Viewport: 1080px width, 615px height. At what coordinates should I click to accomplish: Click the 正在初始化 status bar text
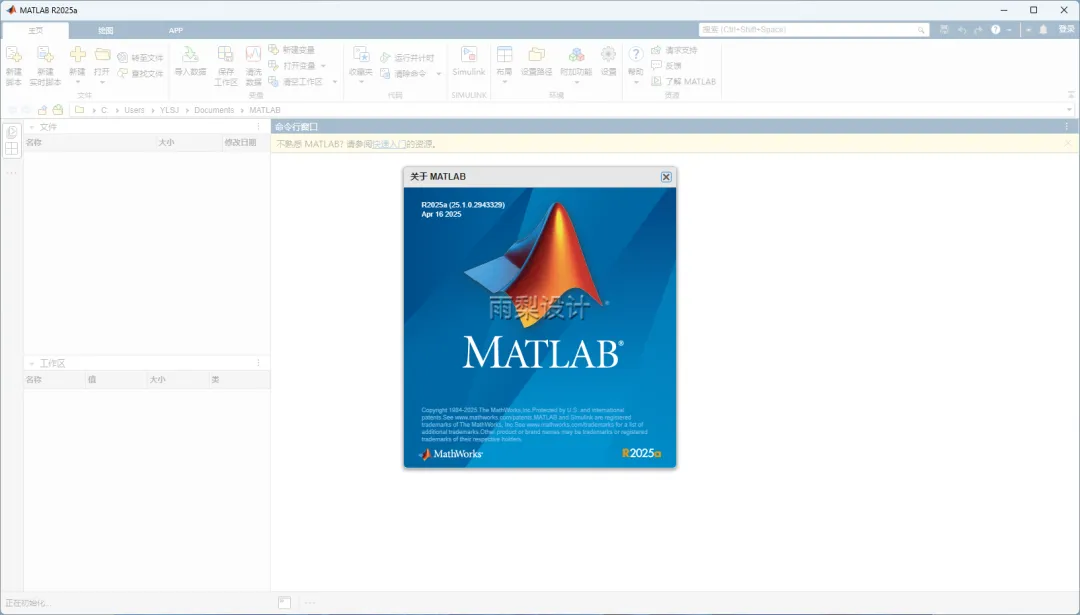28,603
